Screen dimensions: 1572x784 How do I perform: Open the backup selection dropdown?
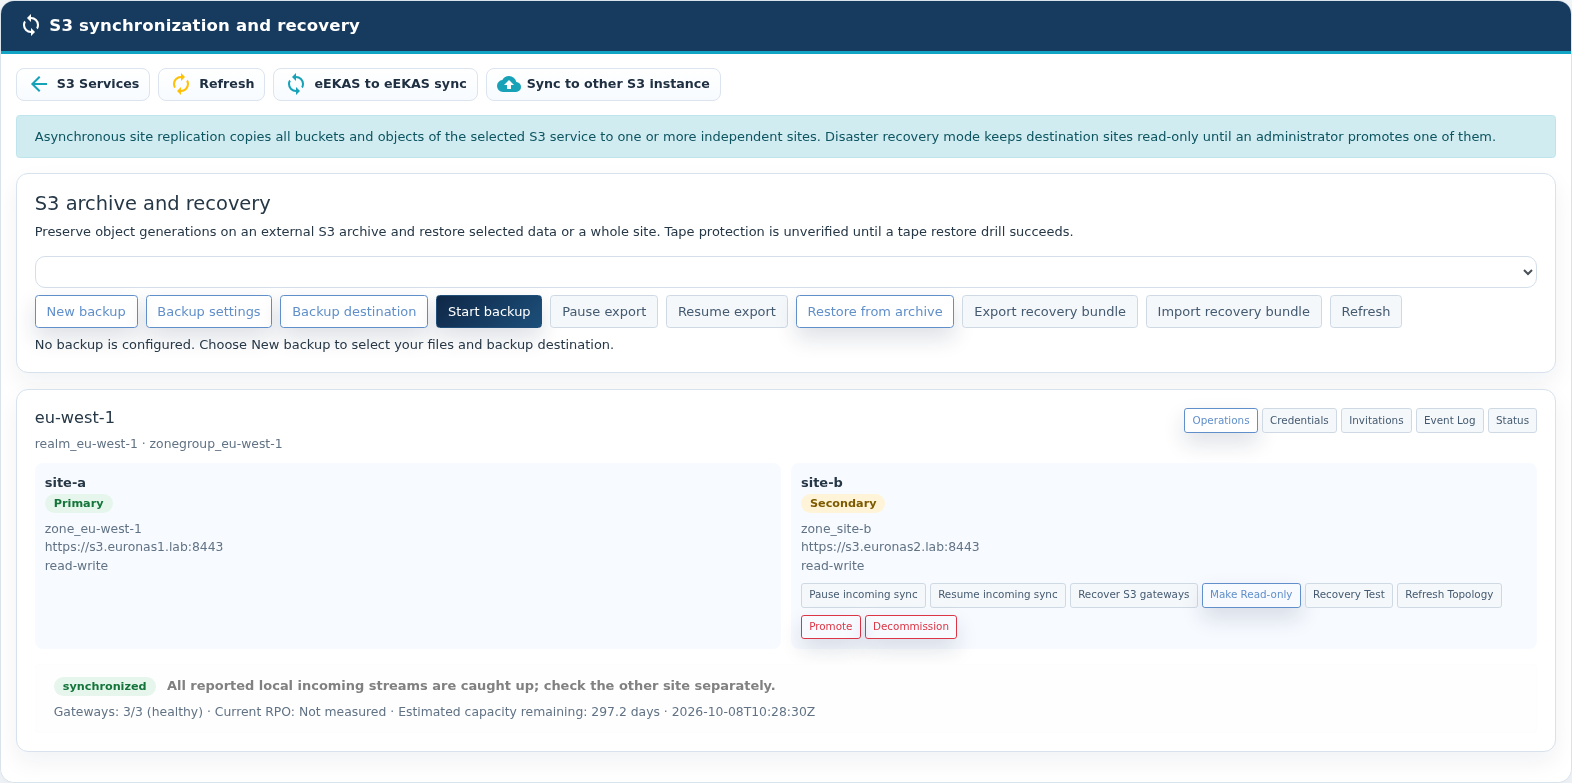coord(786,272)
